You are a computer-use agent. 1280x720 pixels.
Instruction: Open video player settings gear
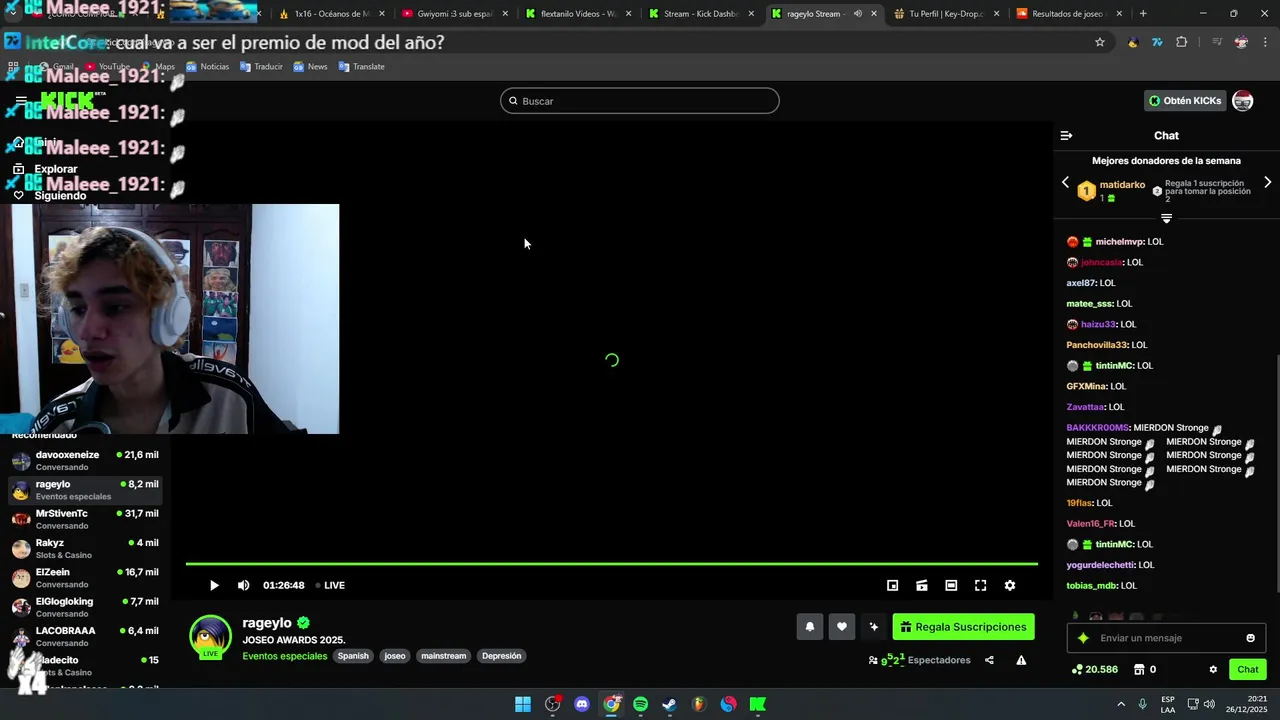[x=1010, y=586]
